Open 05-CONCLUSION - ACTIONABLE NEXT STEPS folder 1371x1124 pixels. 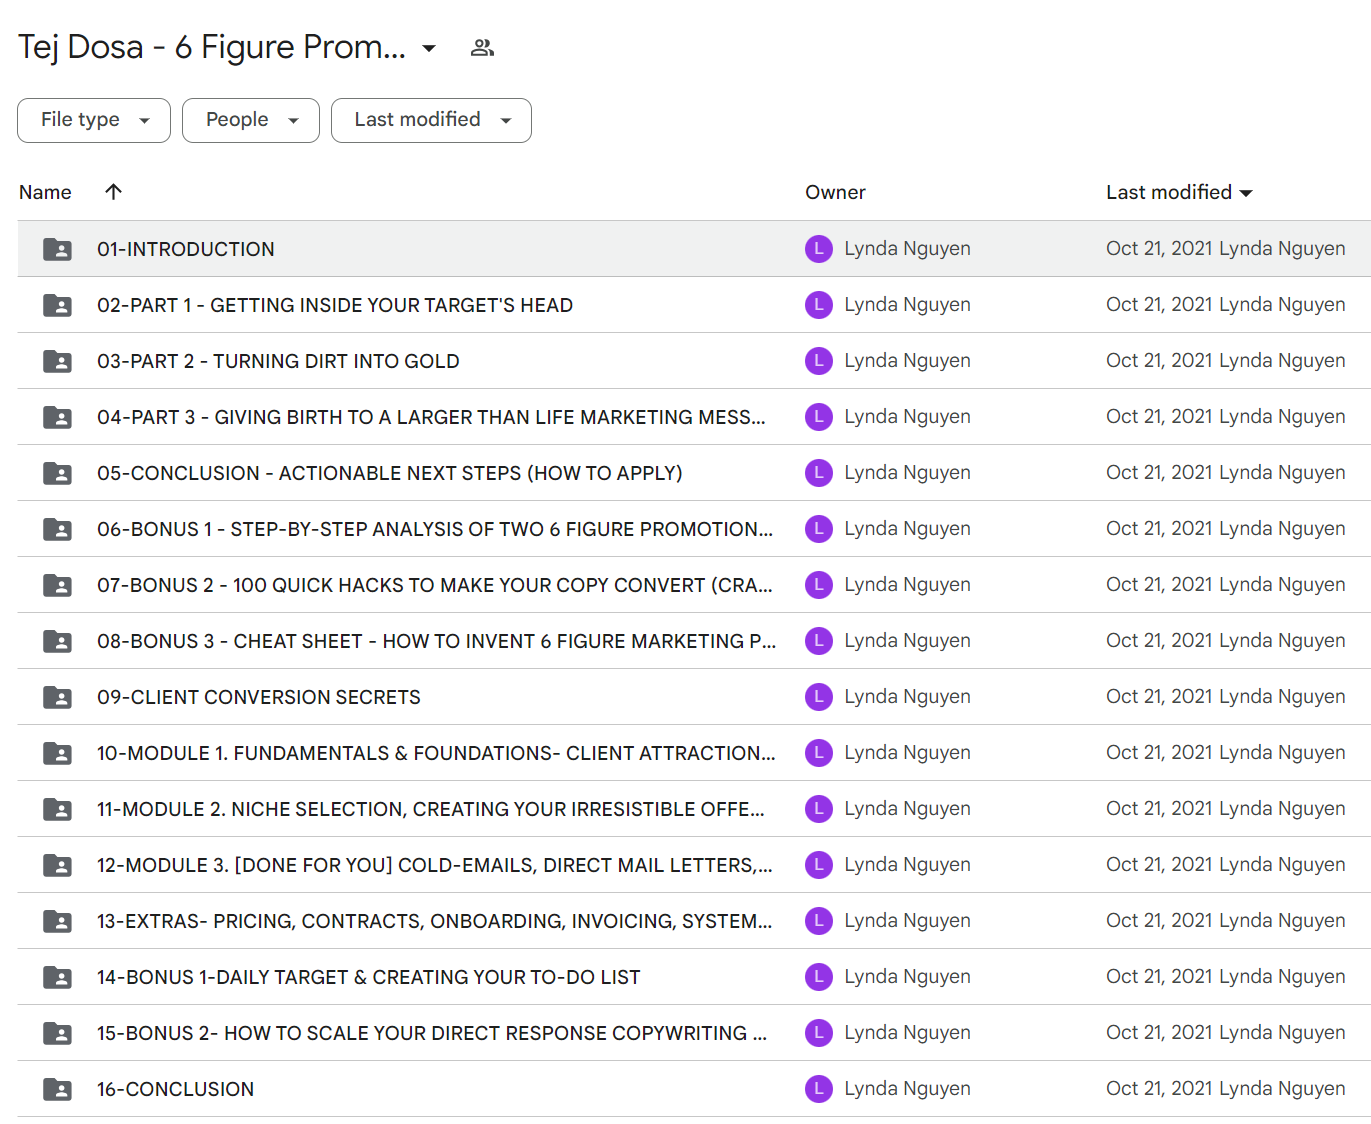point(390,473)
